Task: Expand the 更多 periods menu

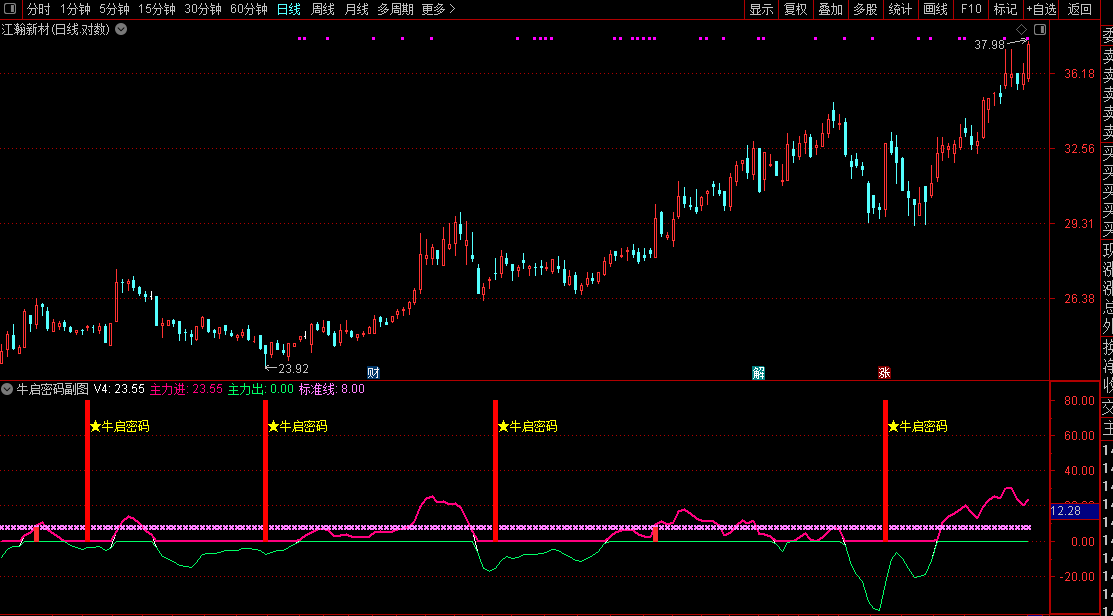Action: click(x=438, y=9)
